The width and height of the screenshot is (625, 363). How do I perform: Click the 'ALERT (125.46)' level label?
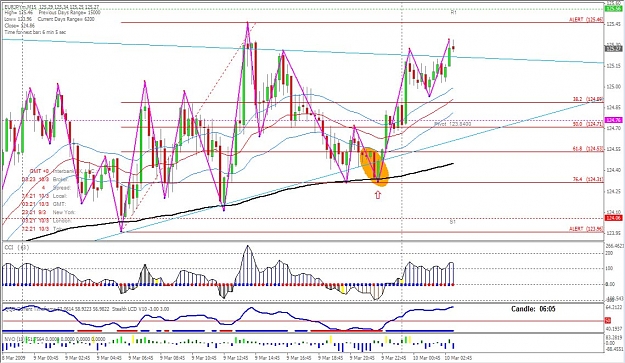586,19
